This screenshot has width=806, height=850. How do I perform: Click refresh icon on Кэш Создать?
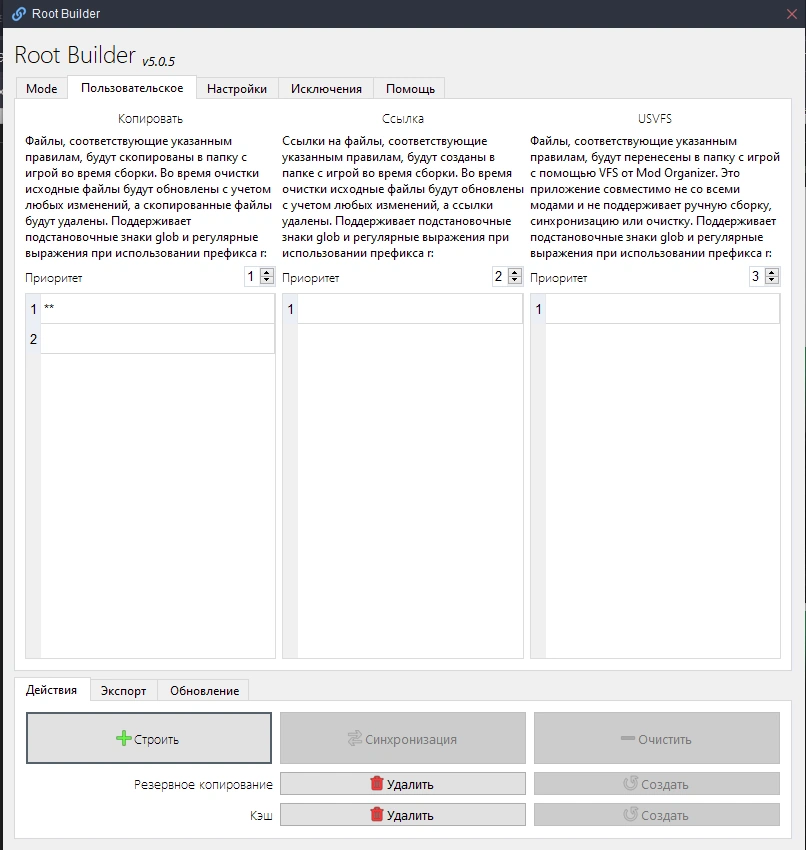[630, 814]
